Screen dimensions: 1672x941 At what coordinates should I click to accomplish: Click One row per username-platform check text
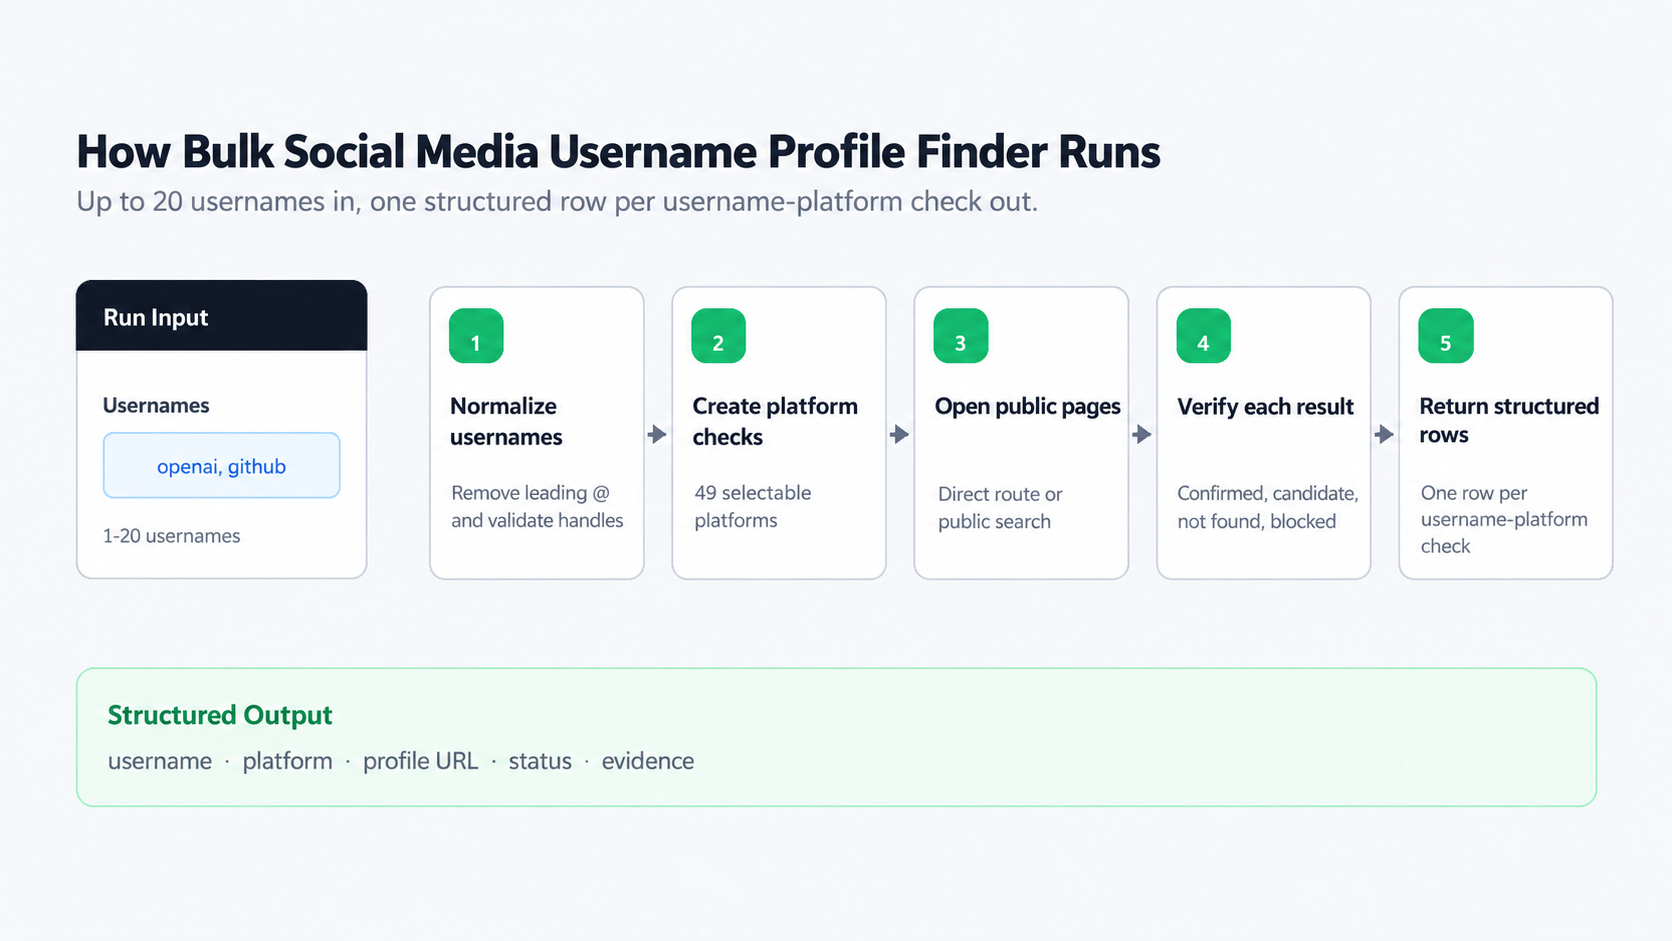pyautogui.click(x=1504, y=519)
